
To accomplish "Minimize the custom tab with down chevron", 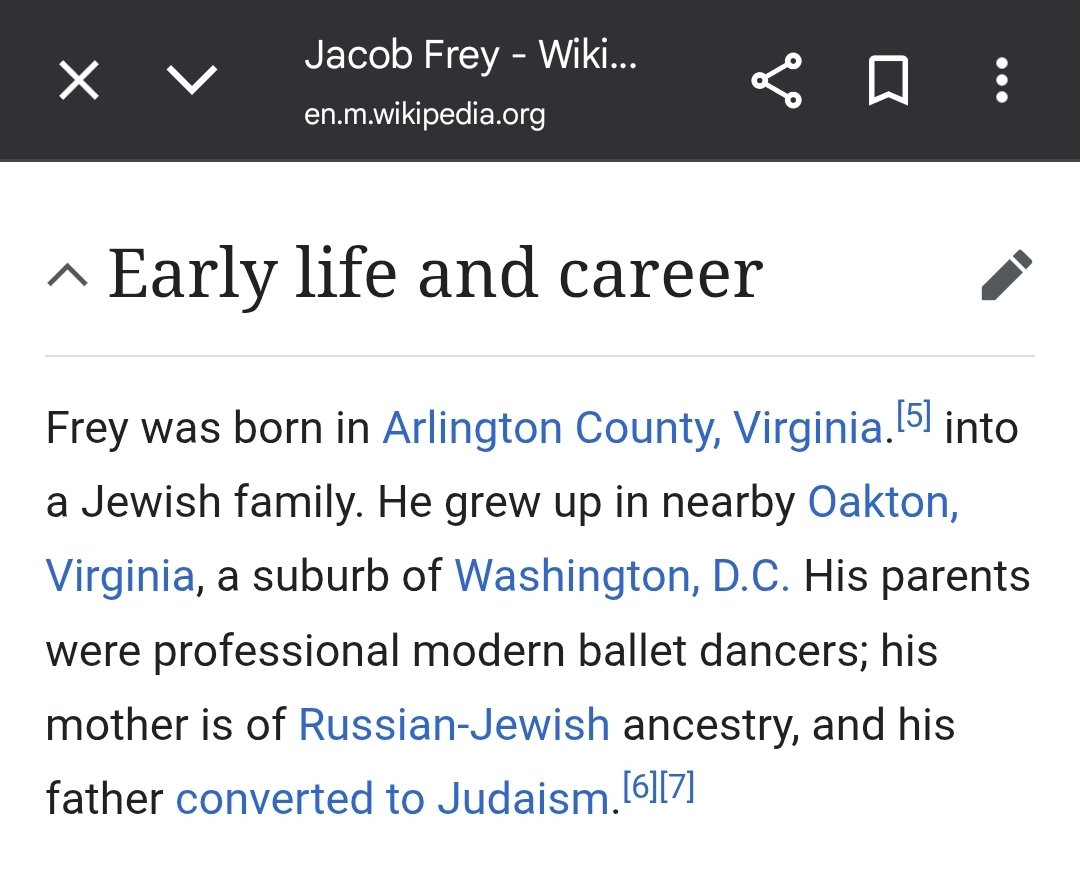I will coord(192,80).
